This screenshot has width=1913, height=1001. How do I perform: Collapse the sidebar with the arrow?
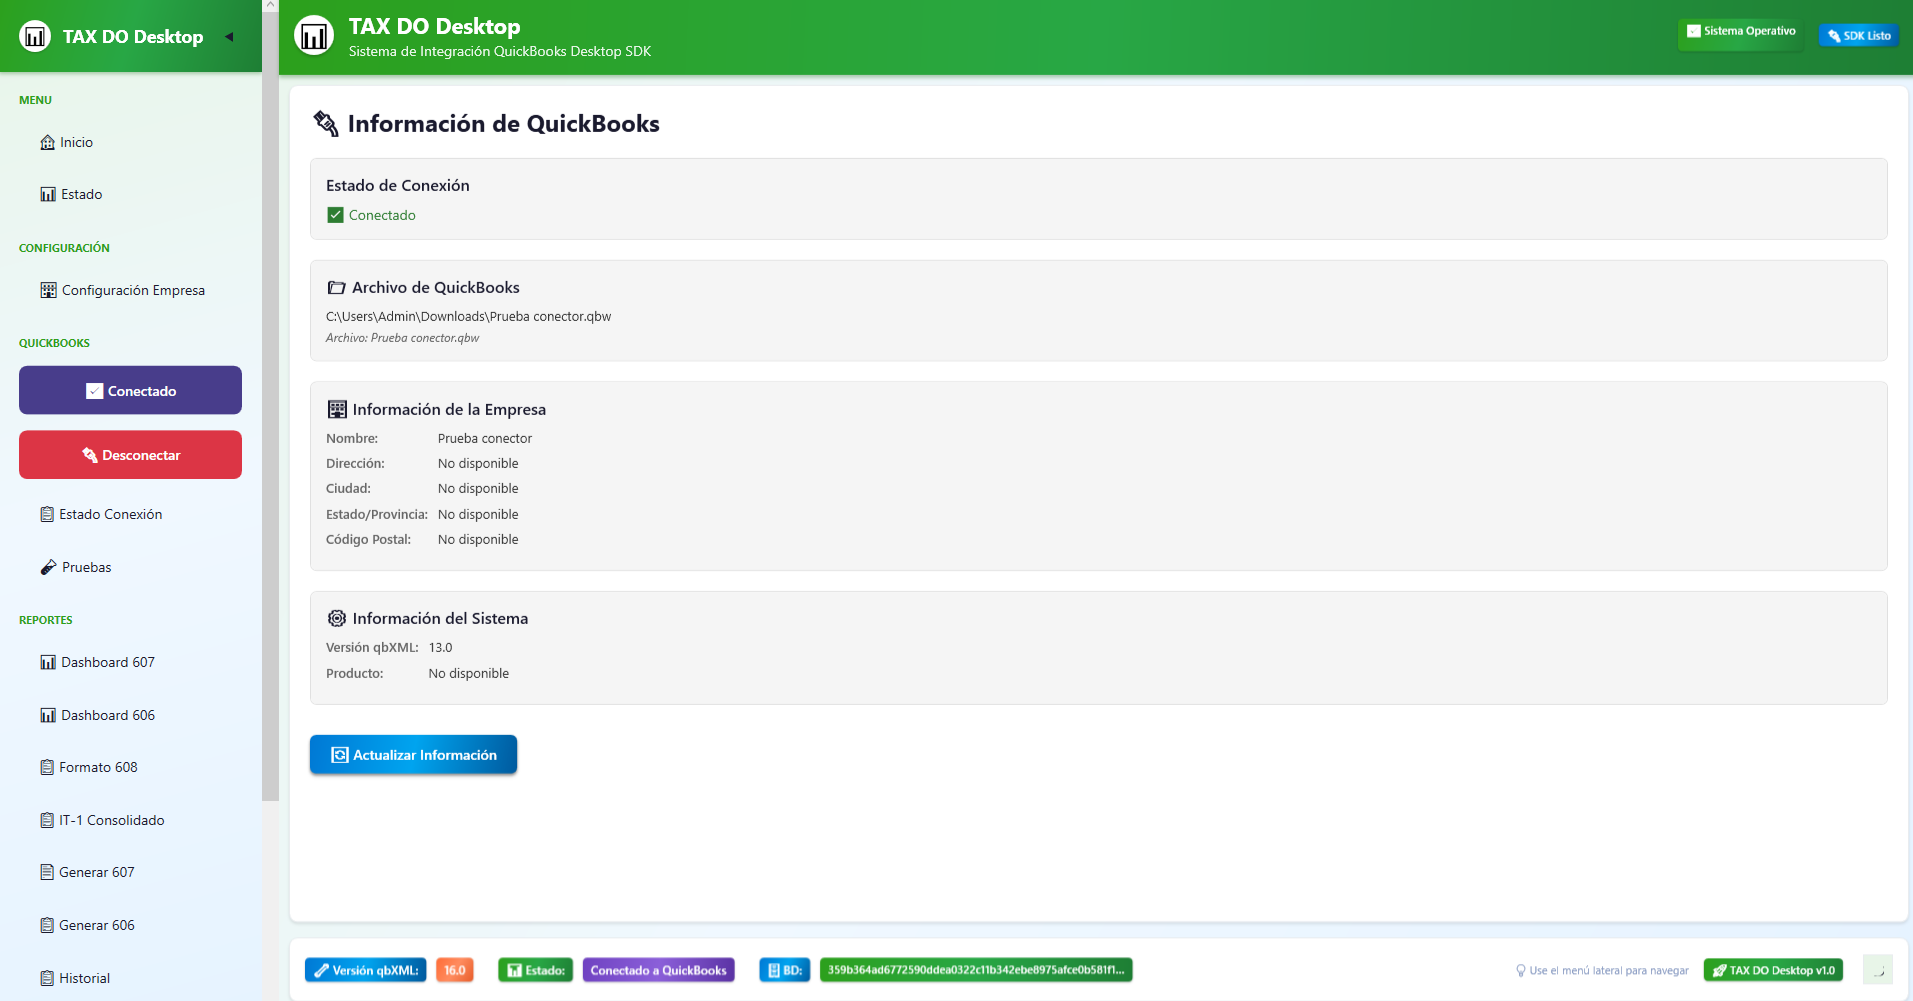click(x=229, y=37)
